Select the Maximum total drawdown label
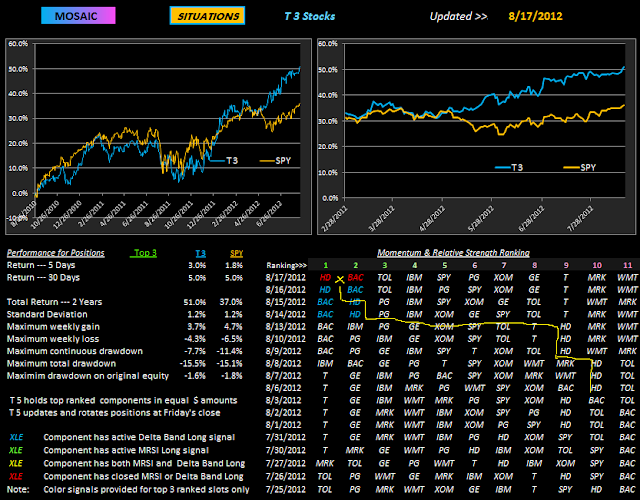640x500 pixels. (x=61, y=363)
